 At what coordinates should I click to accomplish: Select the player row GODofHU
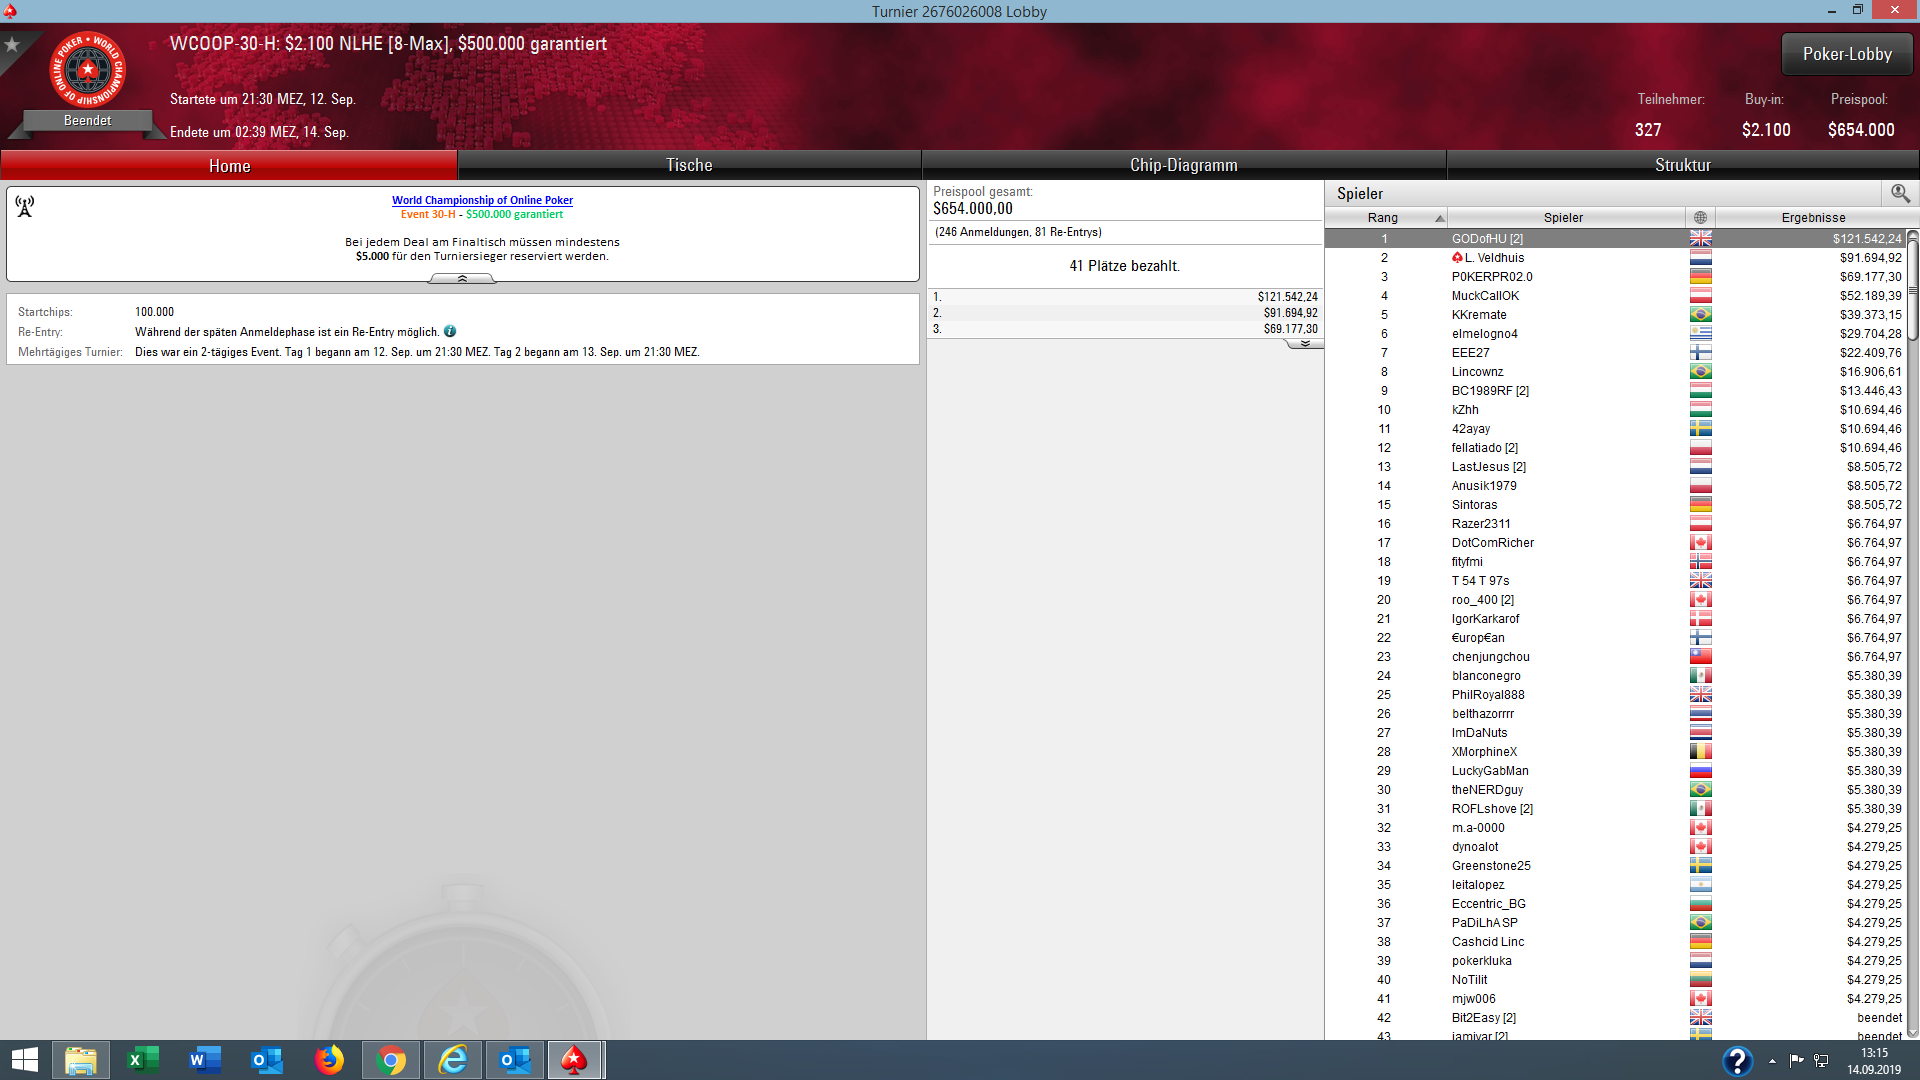1564,239
